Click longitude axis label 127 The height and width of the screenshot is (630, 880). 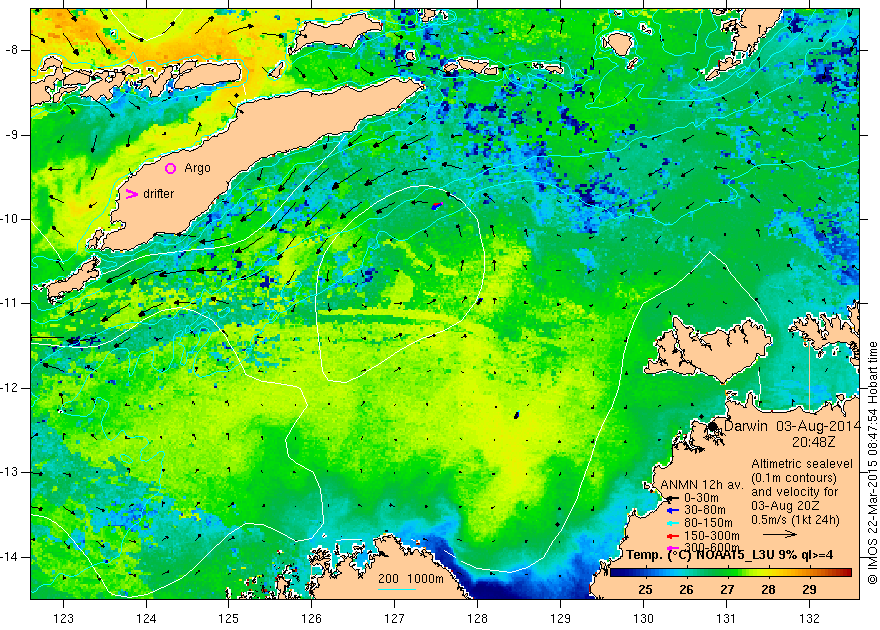point(395,619)
